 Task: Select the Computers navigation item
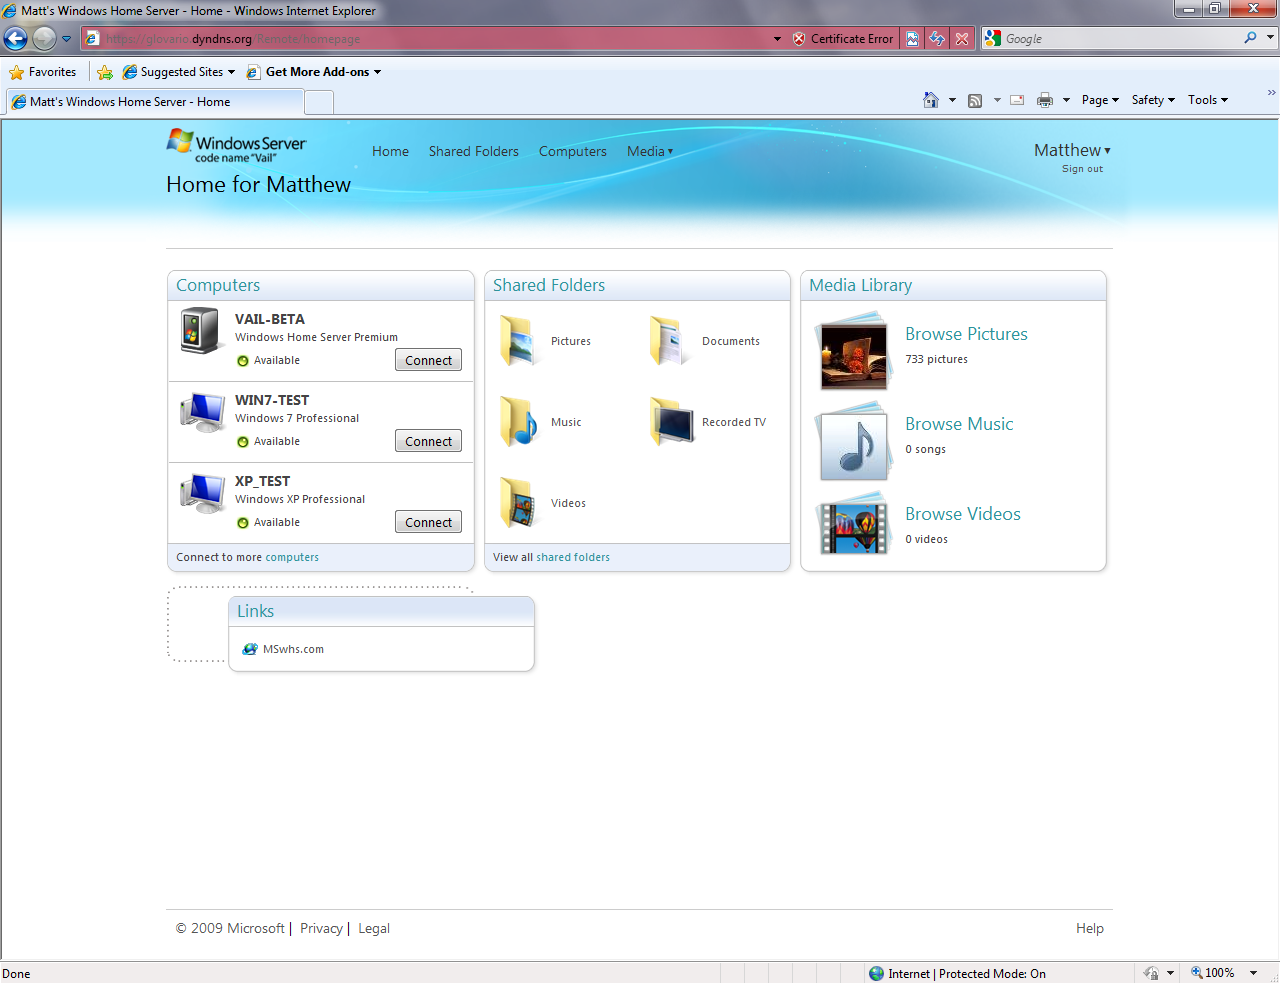click(572, 151)
